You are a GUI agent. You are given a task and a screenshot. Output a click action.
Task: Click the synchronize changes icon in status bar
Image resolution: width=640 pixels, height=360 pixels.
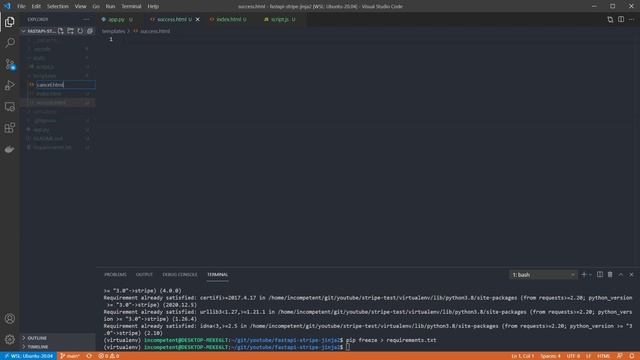click(89, 356)
